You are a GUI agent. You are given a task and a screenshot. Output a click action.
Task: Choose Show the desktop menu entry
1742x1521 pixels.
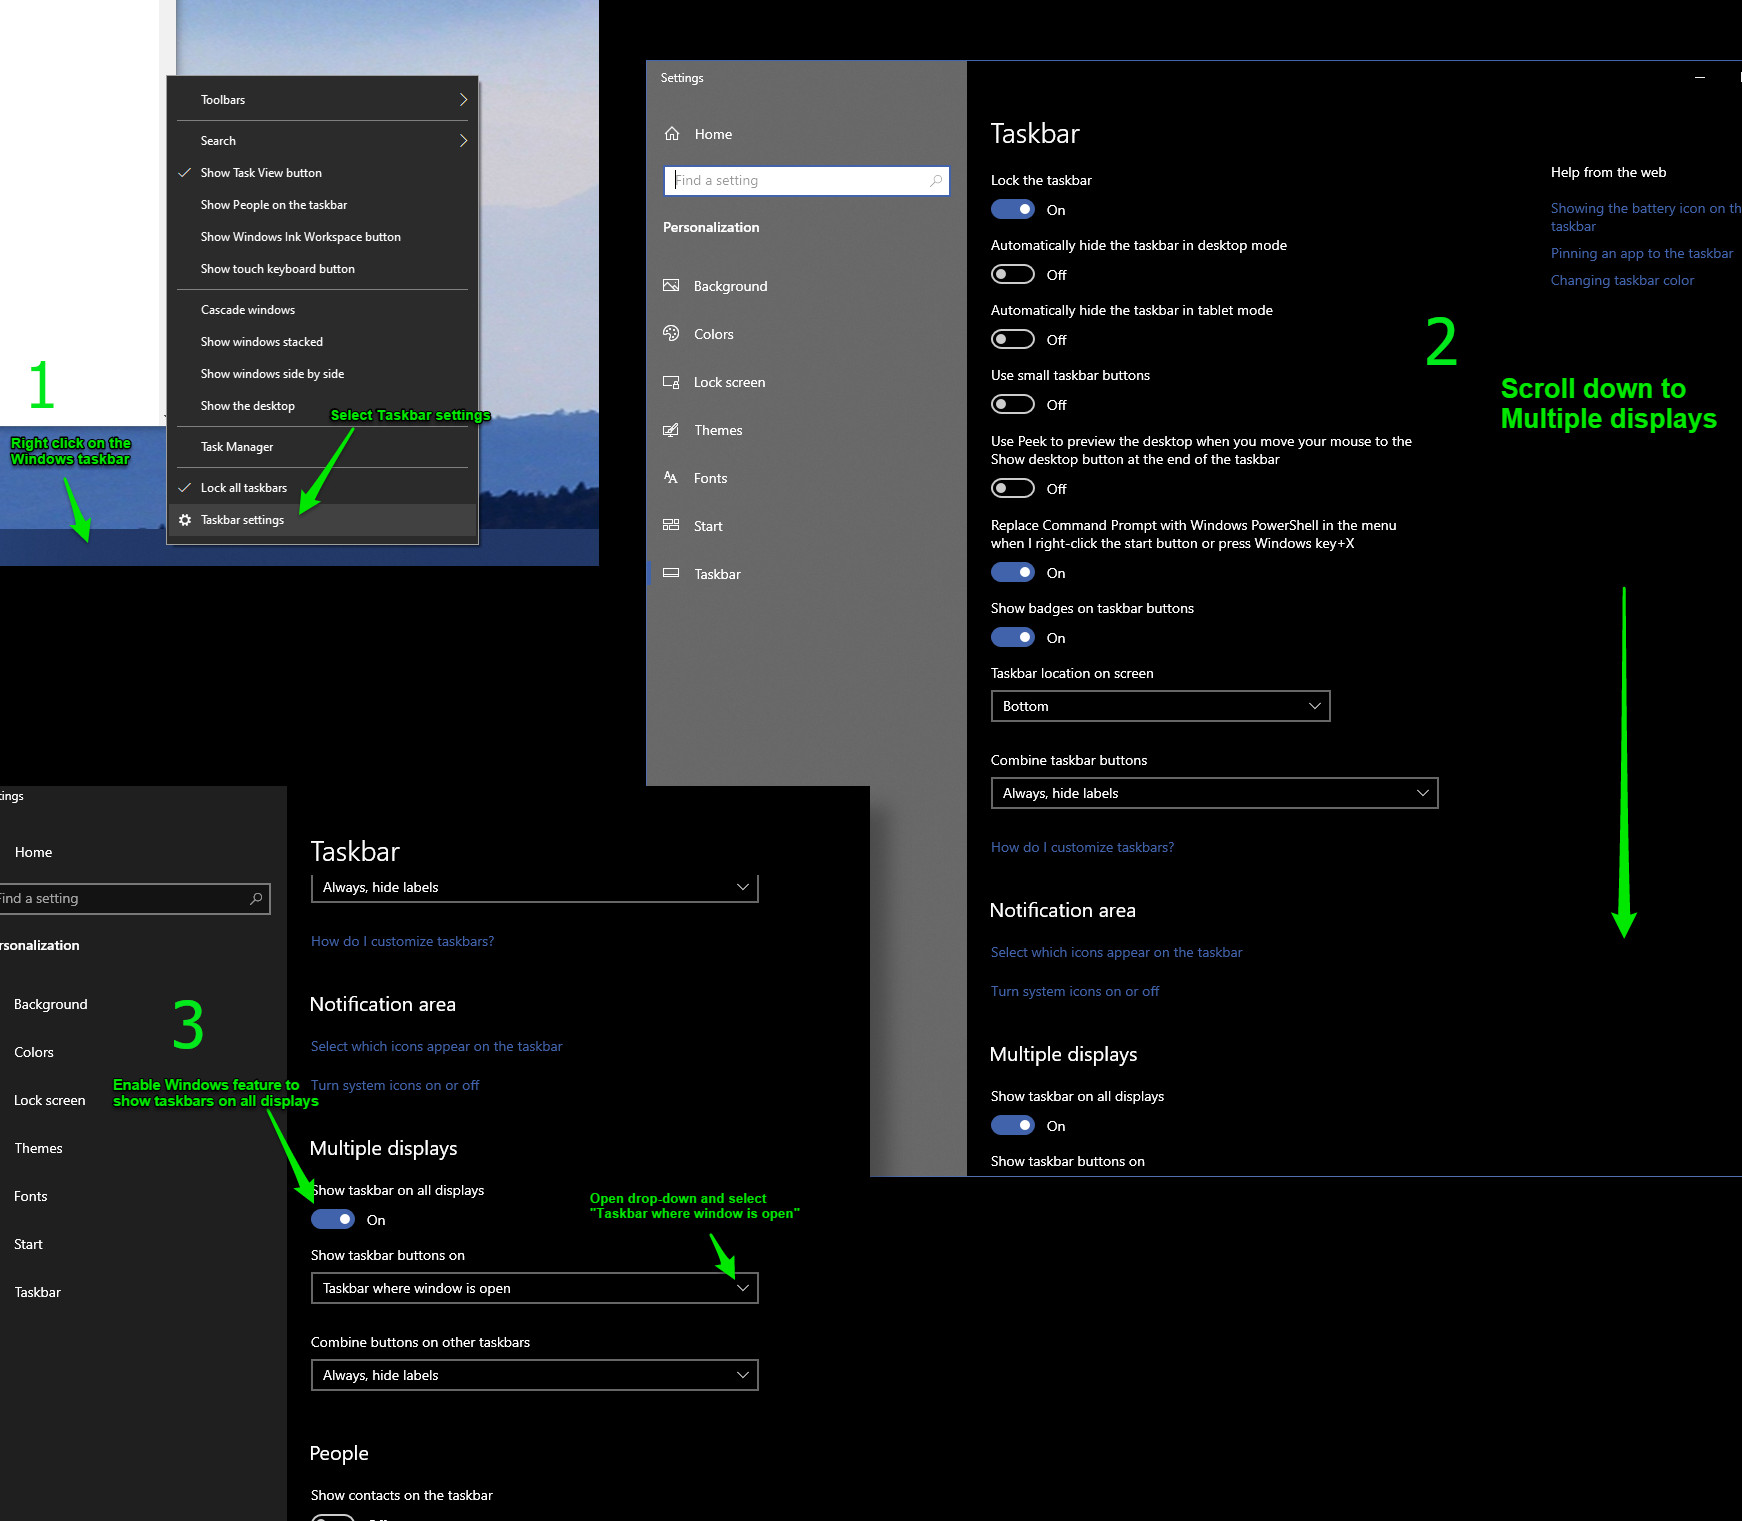tap(247, 406)
